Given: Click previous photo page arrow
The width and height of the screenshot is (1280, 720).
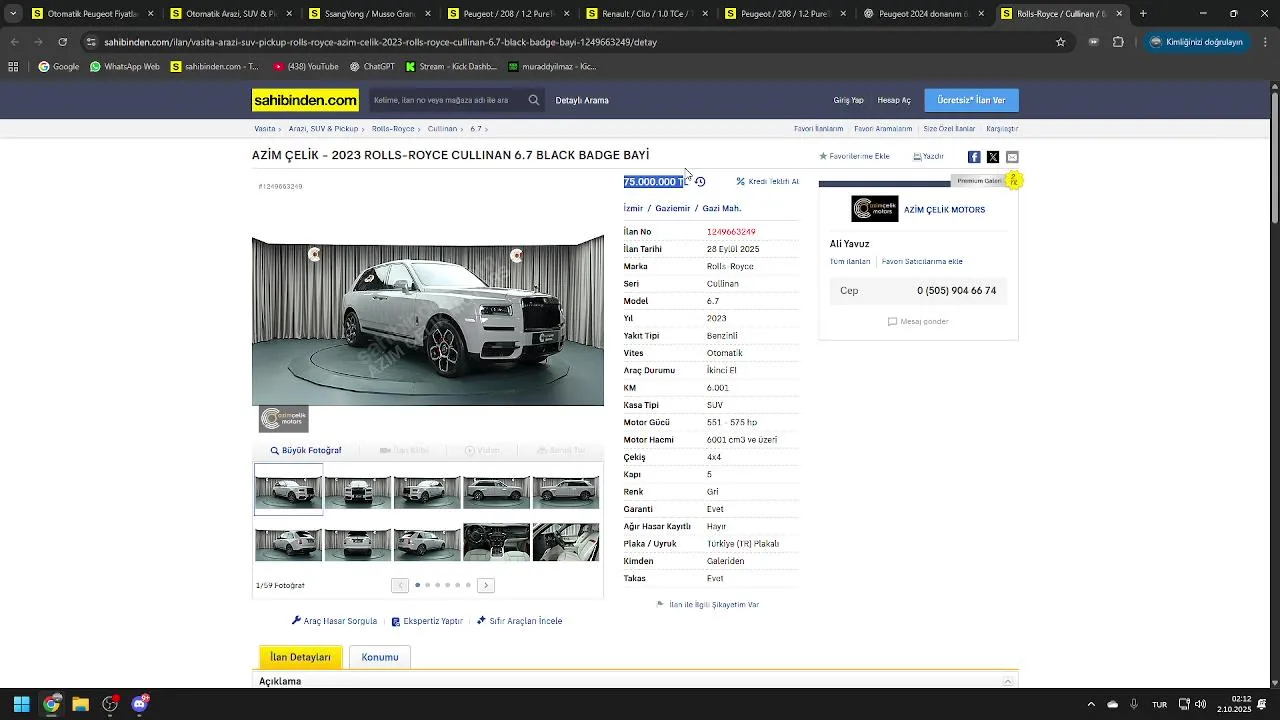Looking at the screenshot, I should point(400,585).
